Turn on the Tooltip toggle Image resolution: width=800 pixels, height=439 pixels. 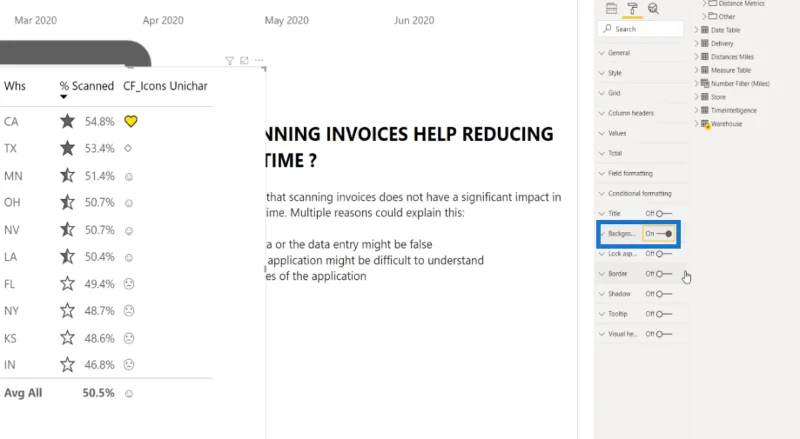664,314
